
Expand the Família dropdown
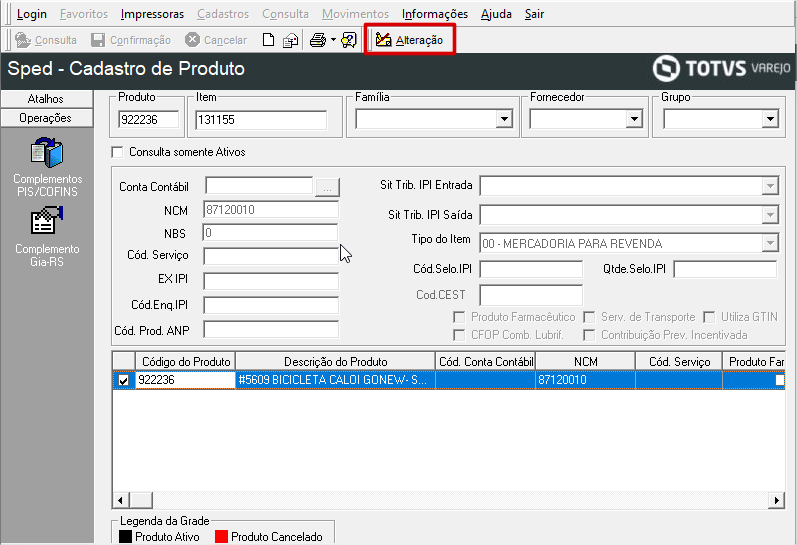point(504,119)
